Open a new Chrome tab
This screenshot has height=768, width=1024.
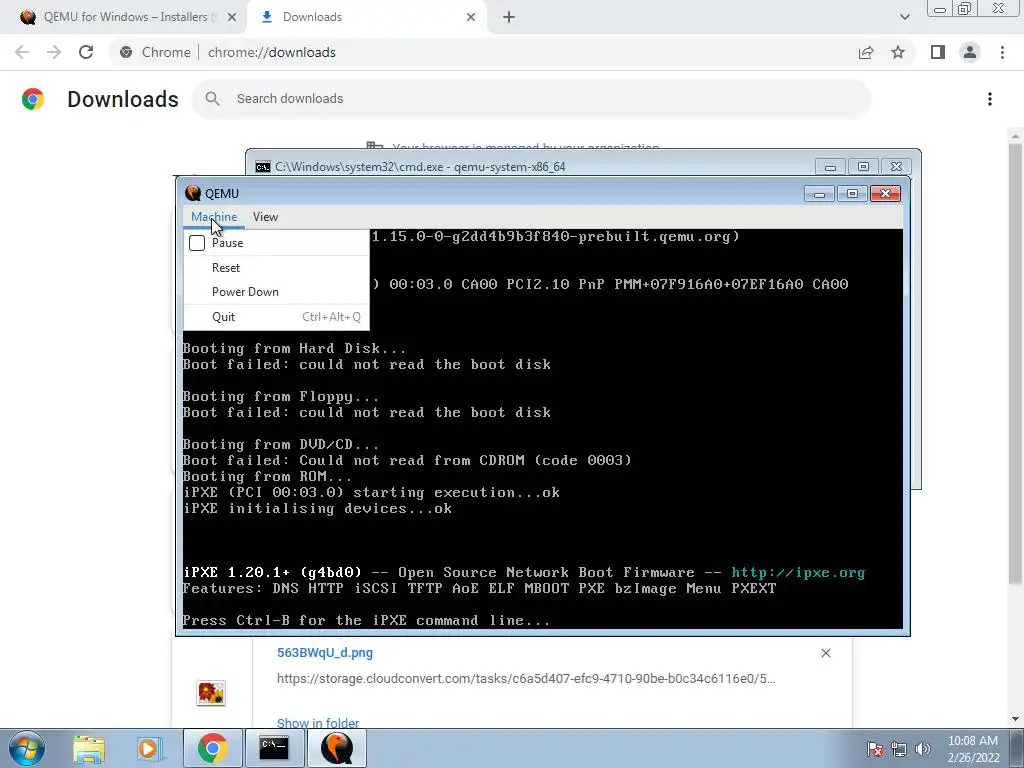[509, 17]
